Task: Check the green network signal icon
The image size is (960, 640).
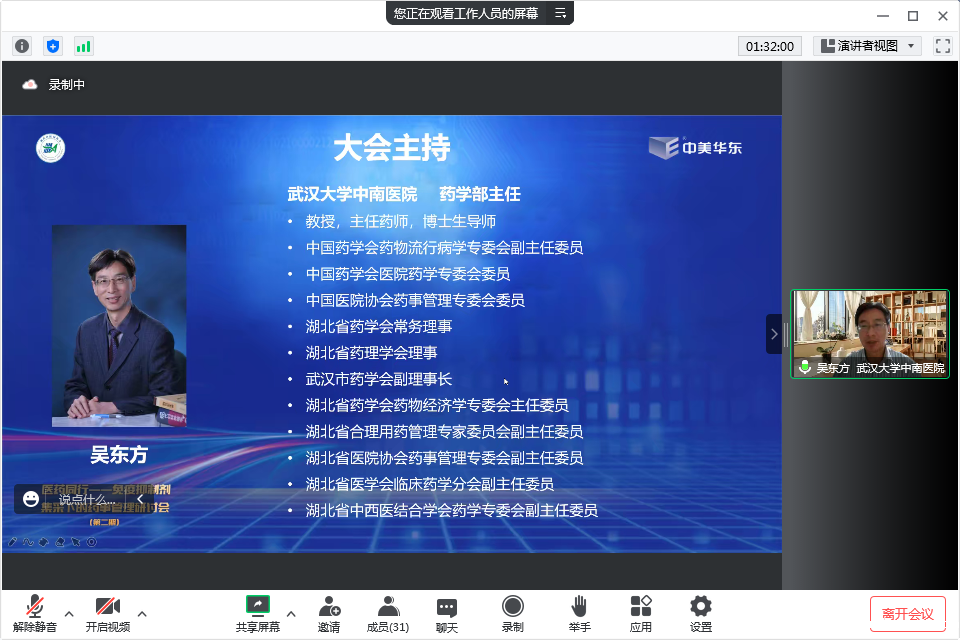Action: click(x=83, y=46)
